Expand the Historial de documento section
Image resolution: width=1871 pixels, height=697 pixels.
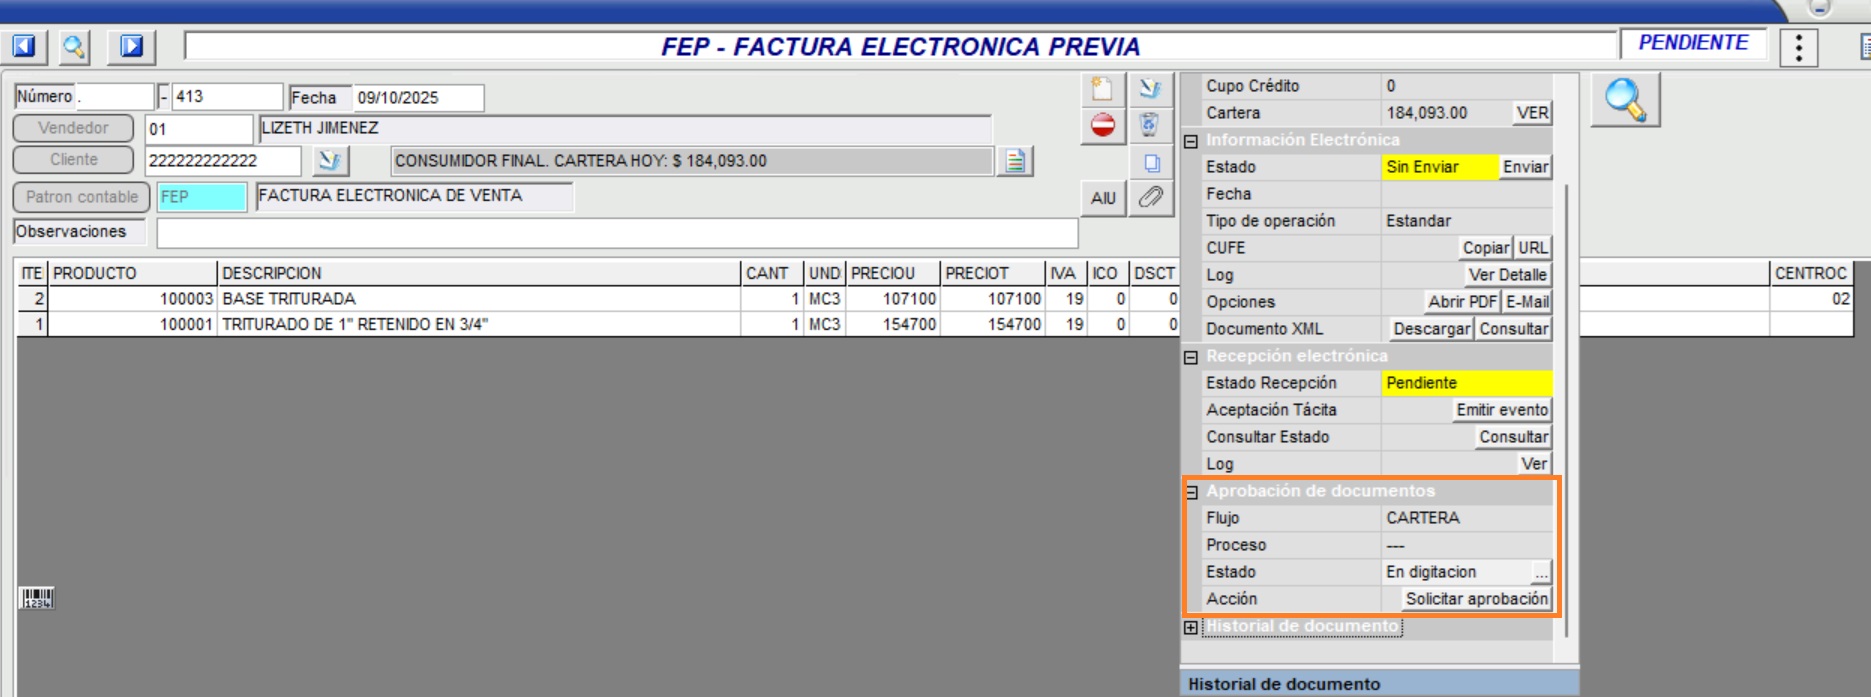point(1191,628)
